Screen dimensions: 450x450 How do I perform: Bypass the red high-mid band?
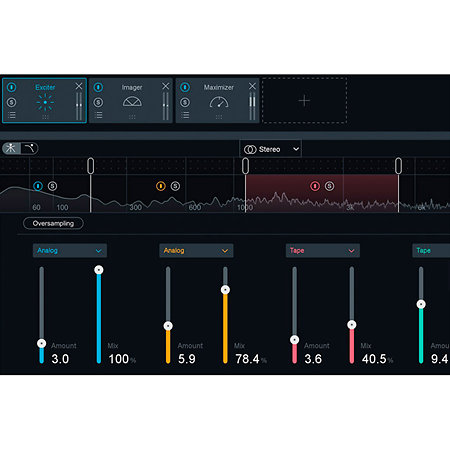315,186
